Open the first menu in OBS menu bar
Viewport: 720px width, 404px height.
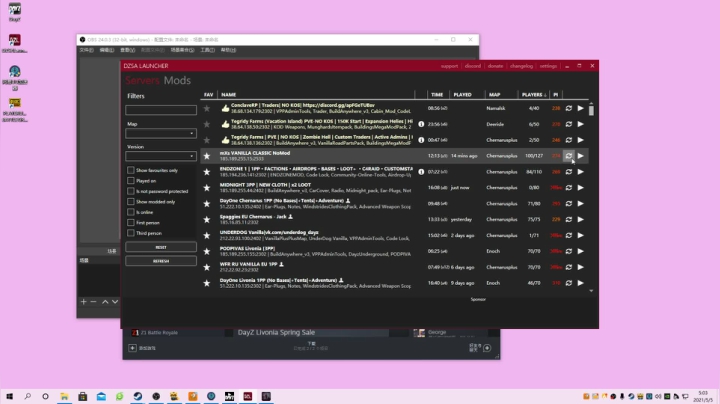(86, 50)
